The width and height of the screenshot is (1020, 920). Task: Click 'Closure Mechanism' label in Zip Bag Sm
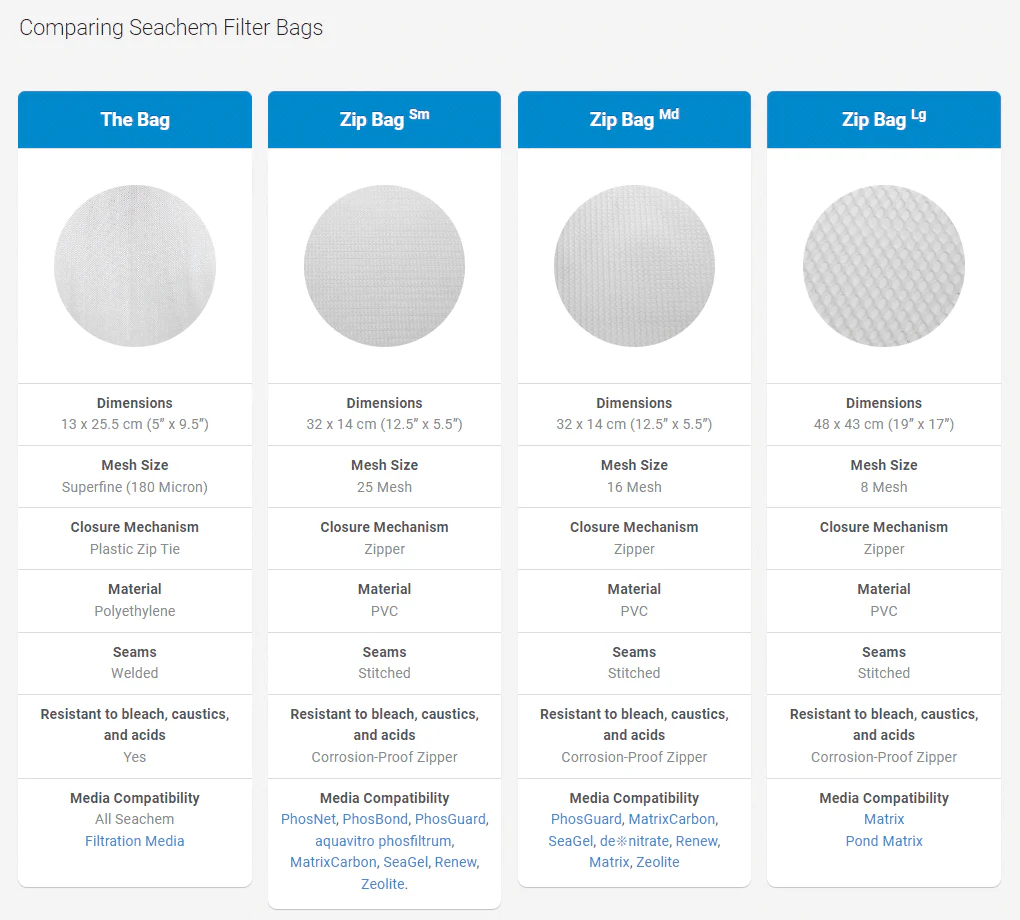click(384, 527)
